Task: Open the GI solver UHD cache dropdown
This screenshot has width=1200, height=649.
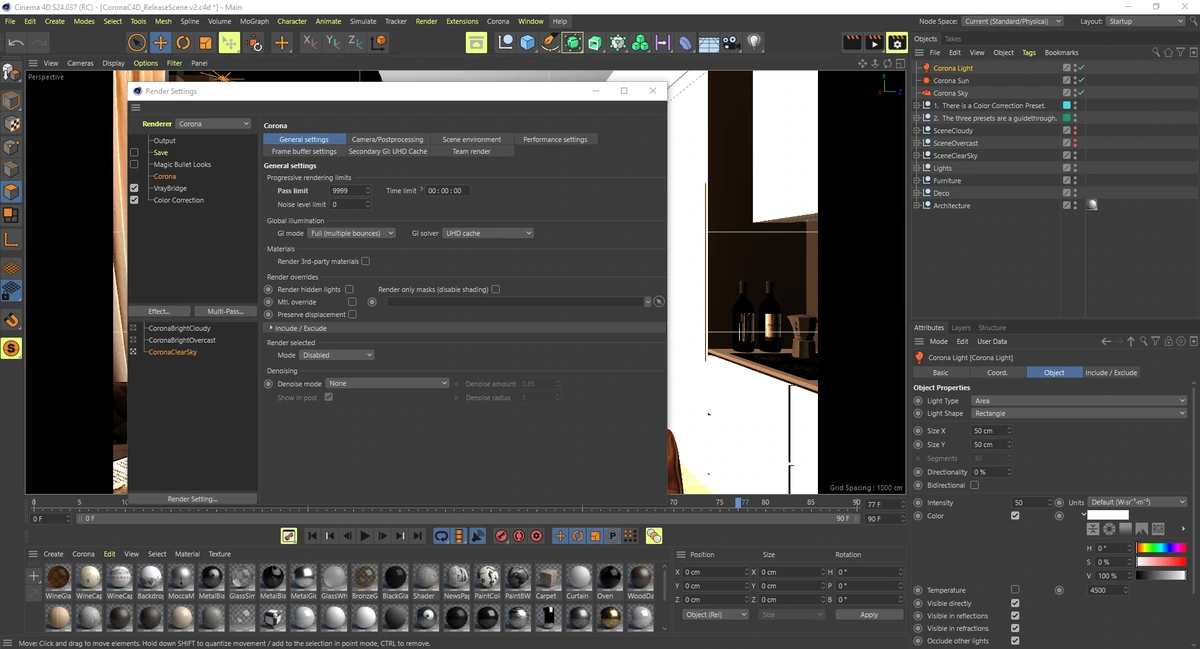Action: 488,233
